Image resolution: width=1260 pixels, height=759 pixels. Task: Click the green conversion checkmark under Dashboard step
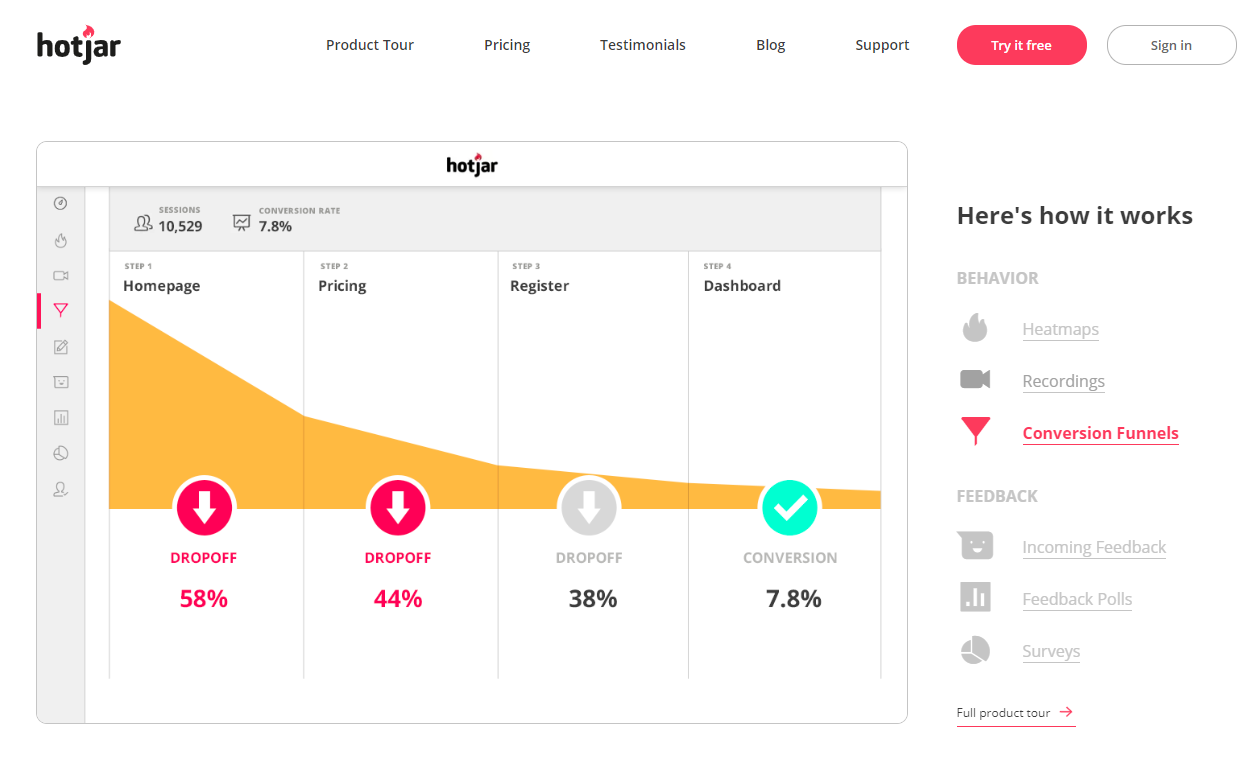[x=790, y=508]
